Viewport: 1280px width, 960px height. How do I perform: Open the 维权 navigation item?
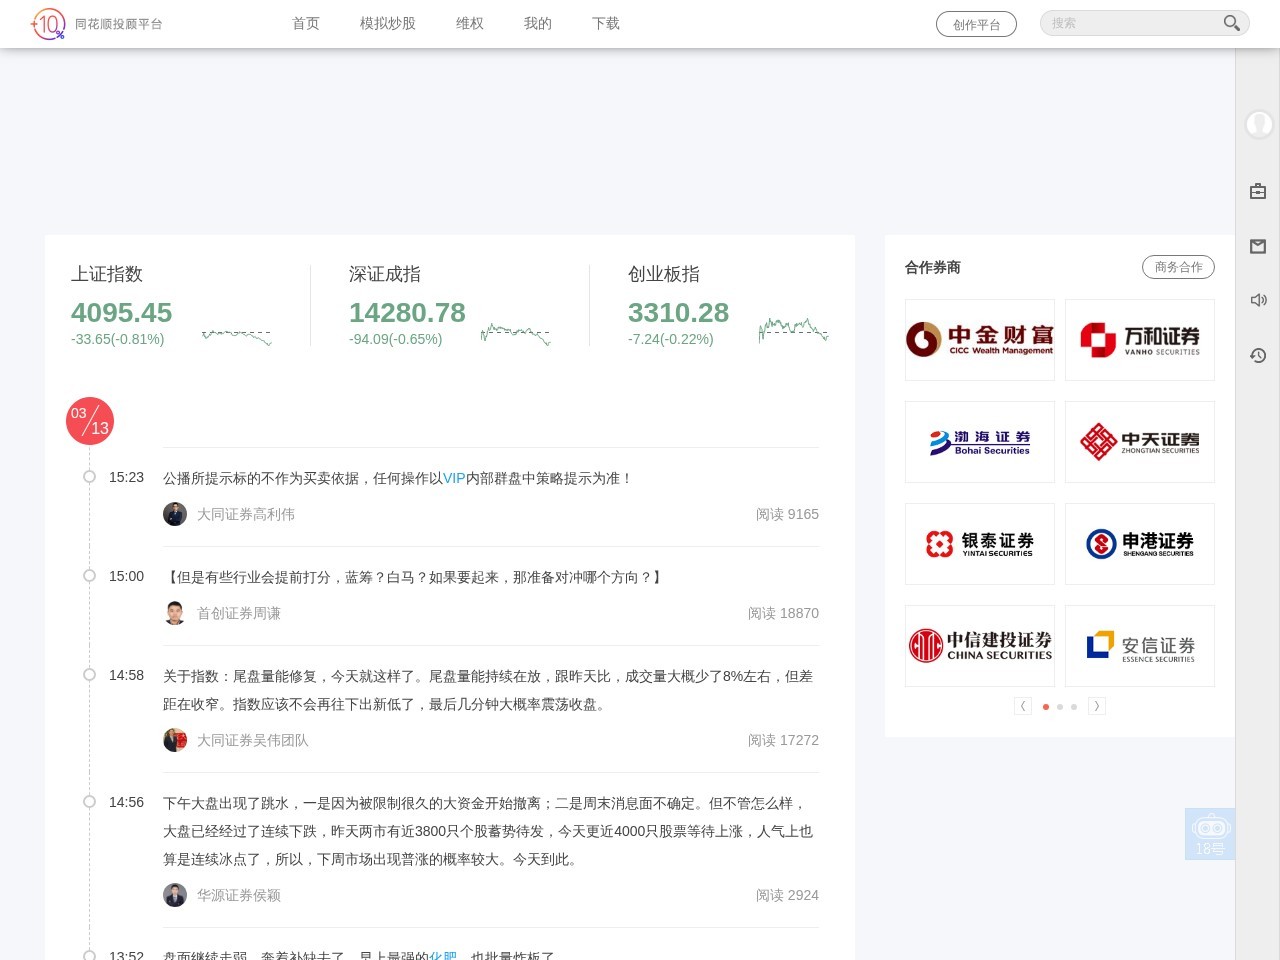point(470,23)
